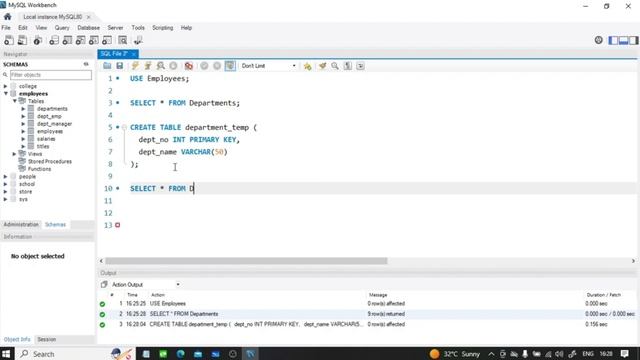Screen dimensions: 640x360
Task: Expand the departments table
Action: (x=23, y=109)
